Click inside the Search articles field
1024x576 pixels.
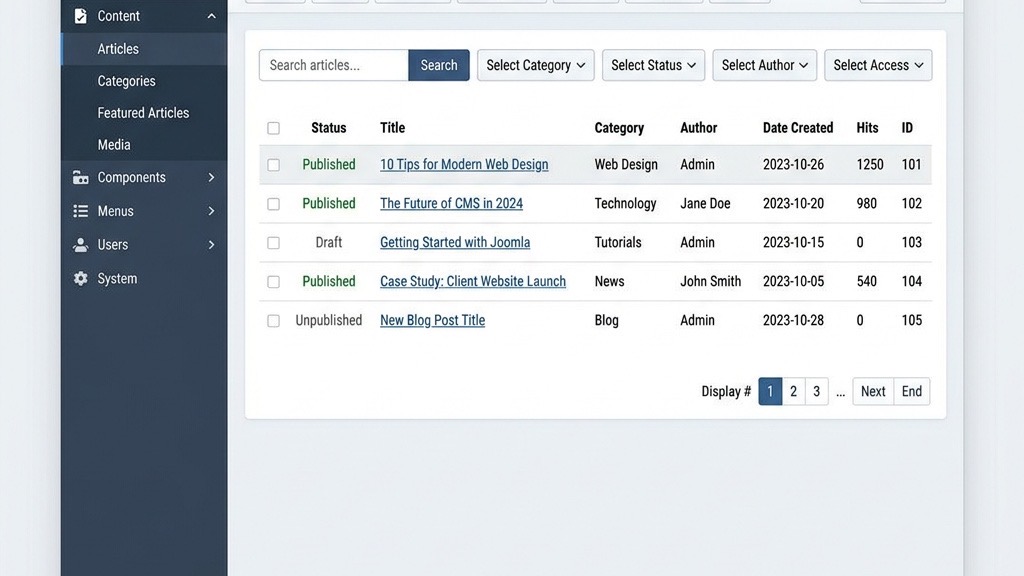[333, 65]
